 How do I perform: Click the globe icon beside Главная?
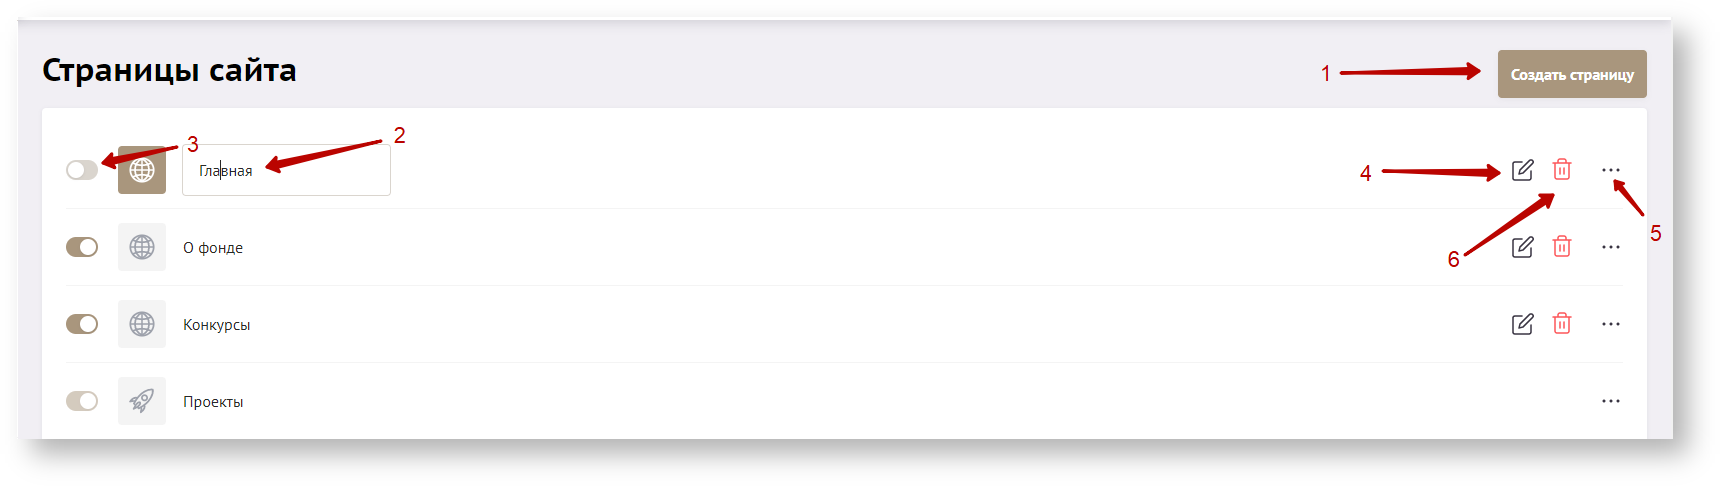coord(142,170)
